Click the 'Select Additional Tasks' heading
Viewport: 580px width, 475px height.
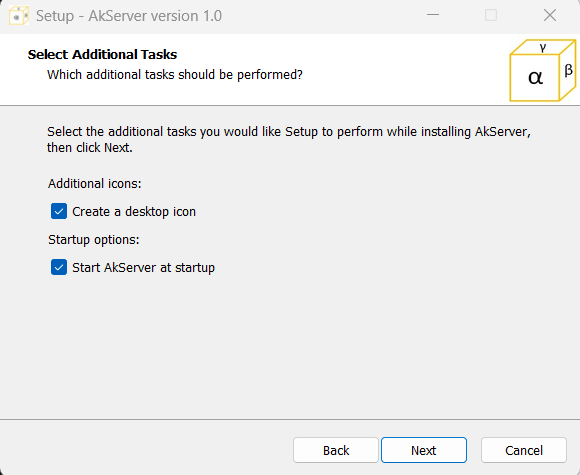click(102, 54)
